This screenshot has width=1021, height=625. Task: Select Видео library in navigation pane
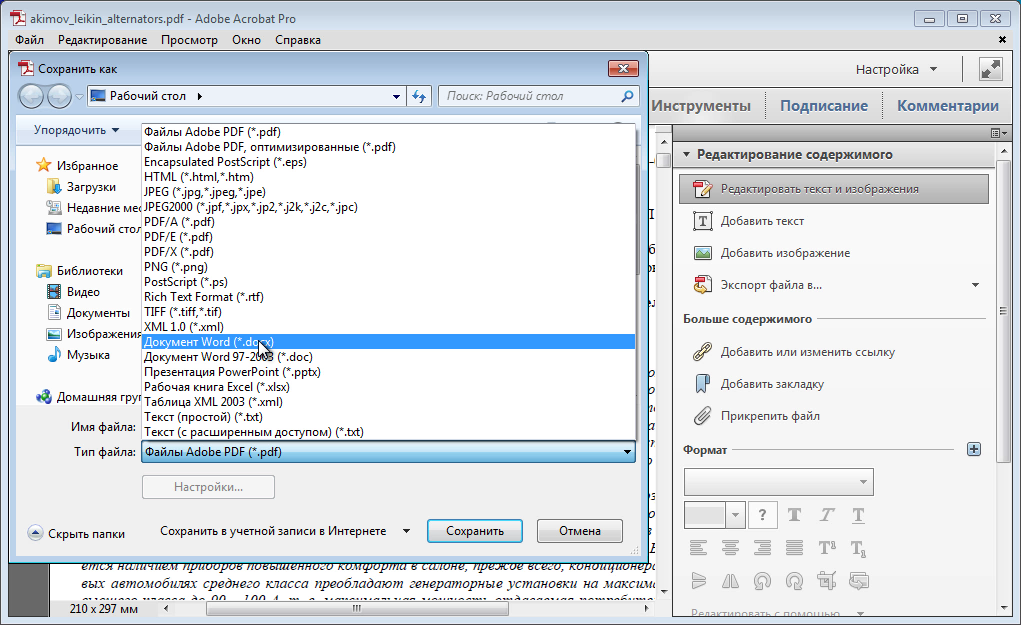73,292
